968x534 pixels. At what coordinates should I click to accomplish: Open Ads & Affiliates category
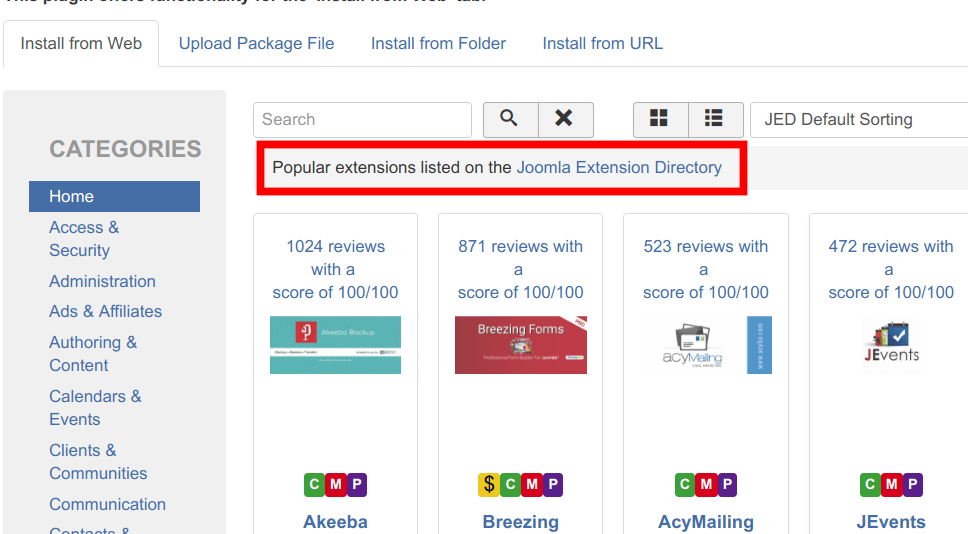(106, 312)
